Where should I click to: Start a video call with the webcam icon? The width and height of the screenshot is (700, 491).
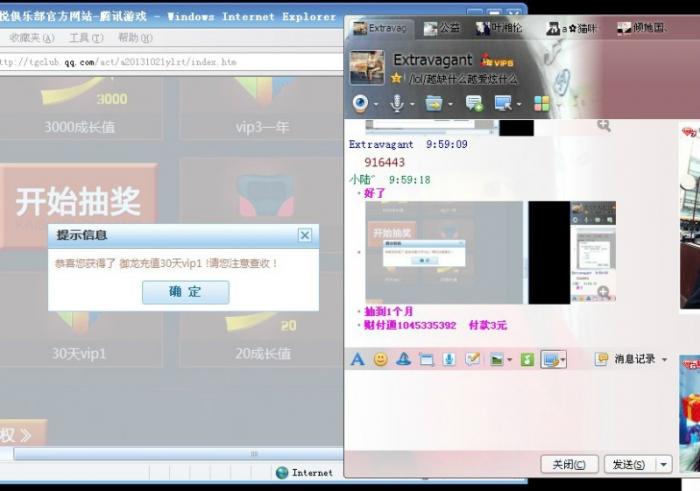360,103
